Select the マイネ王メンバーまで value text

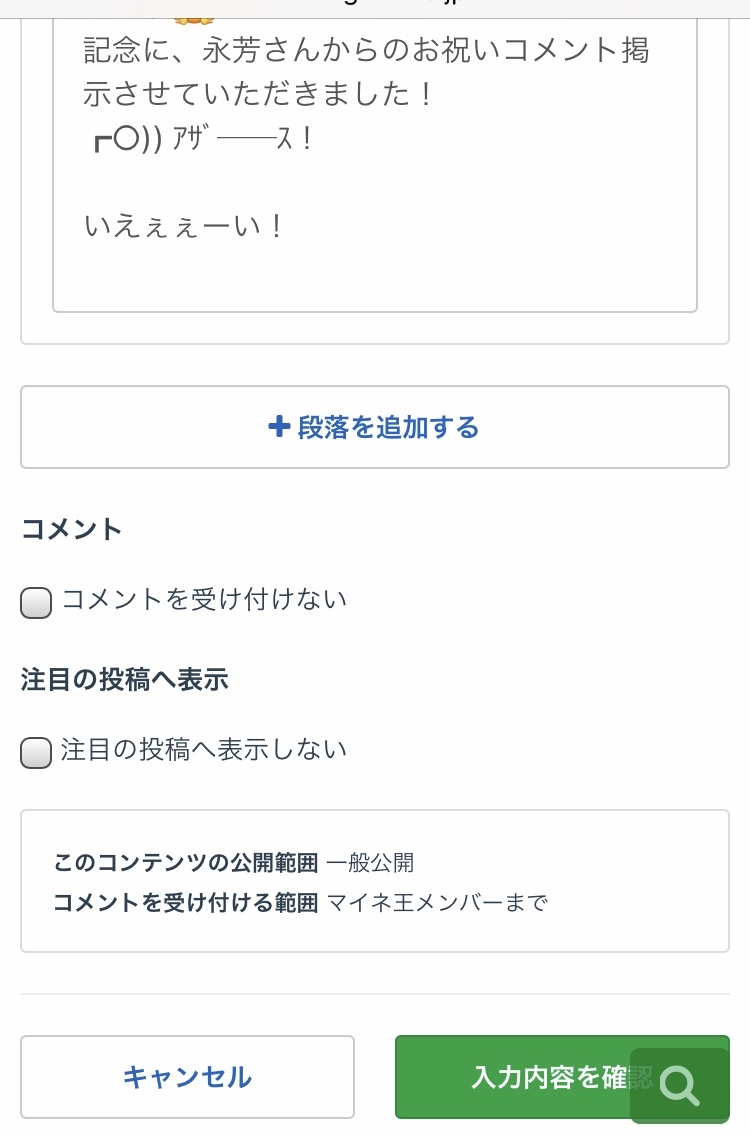tap(437, 903)
